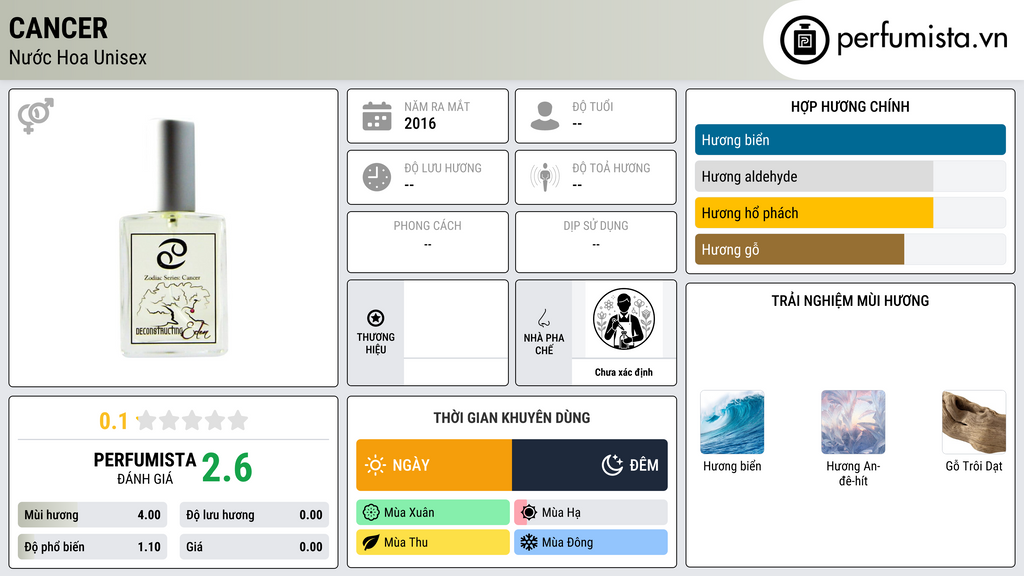
Task: Select the Đêm nighttime block
Action: (x=590, y=465)
